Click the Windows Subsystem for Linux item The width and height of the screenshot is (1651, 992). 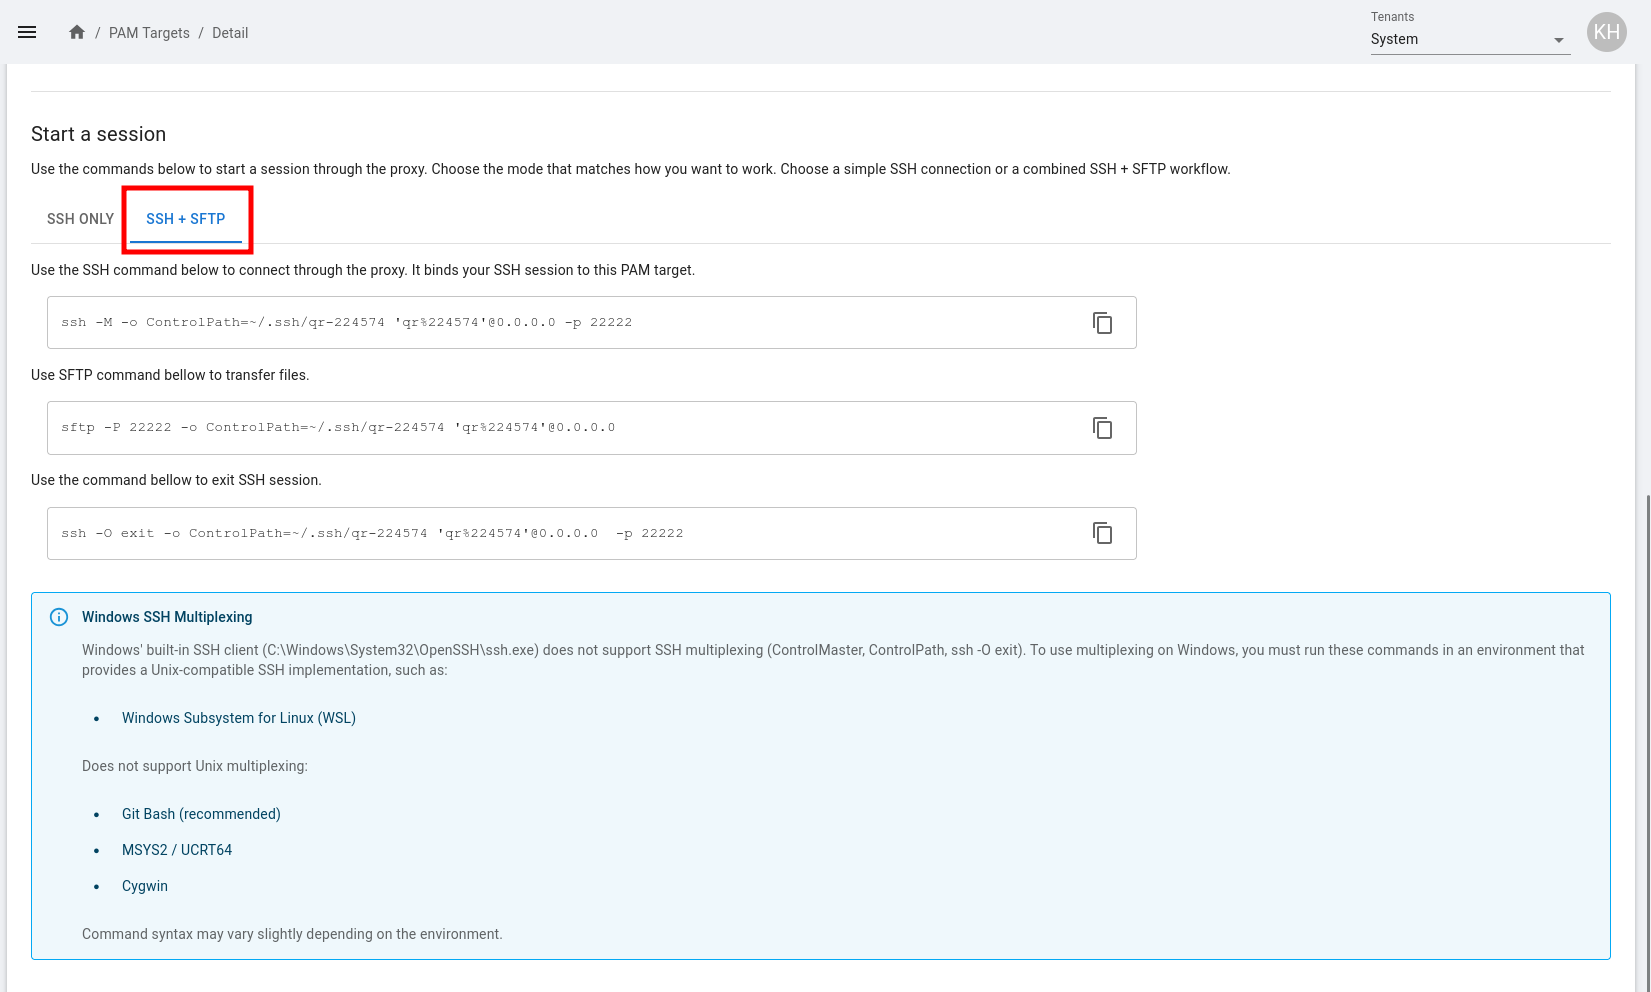[238, 718]
